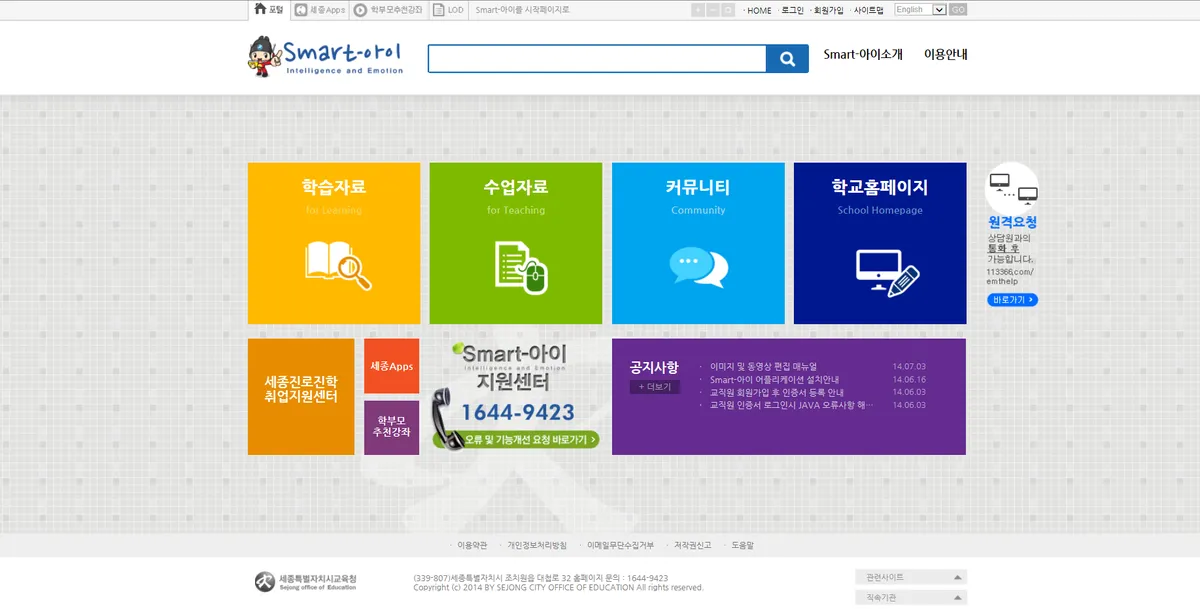1200x615 pixels.
Task: Open 공지사항 더보기 for more notices
Action: [655, 387]
